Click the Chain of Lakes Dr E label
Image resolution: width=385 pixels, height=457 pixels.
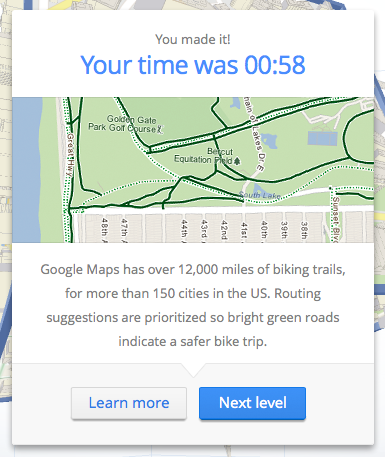click(254, 133)
